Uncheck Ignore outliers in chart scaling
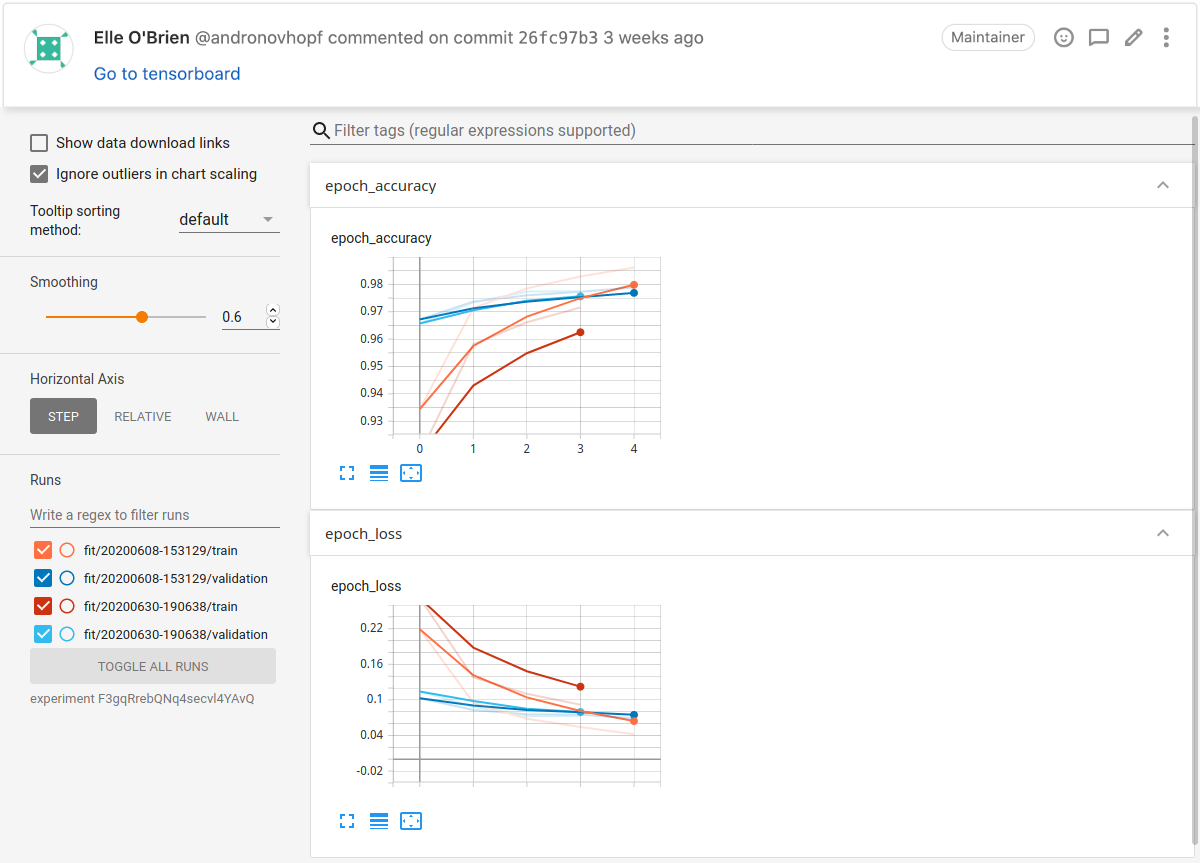The height and width of the screenshot is (863, 1200). 39,174
